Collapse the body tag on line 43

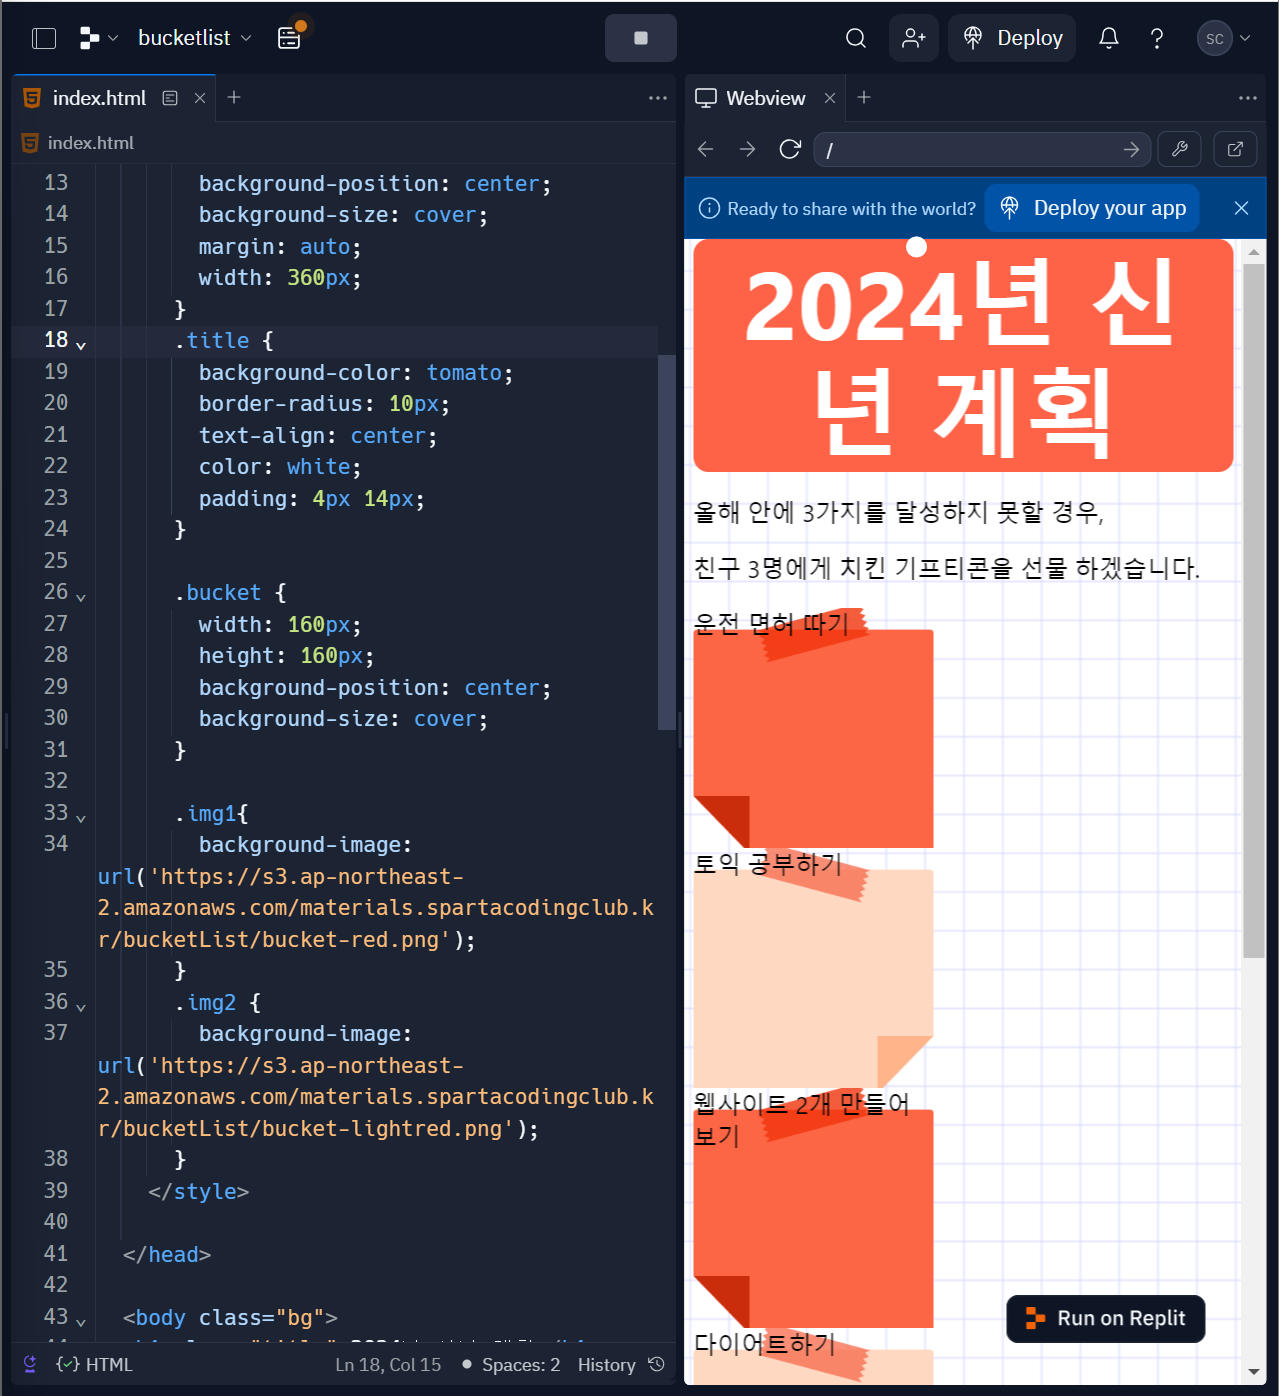81,1321
